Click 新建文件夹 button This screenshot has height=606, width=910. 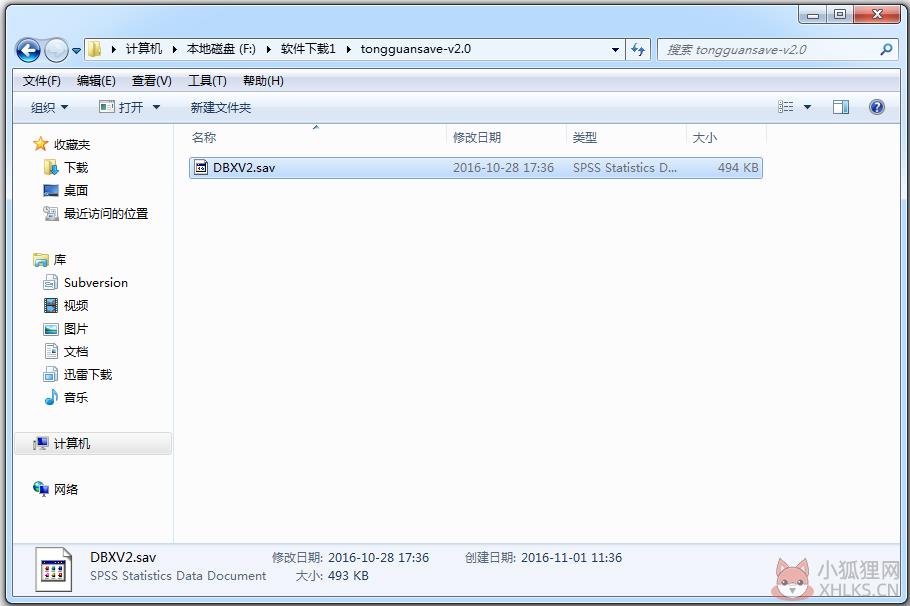pos(221,107)
